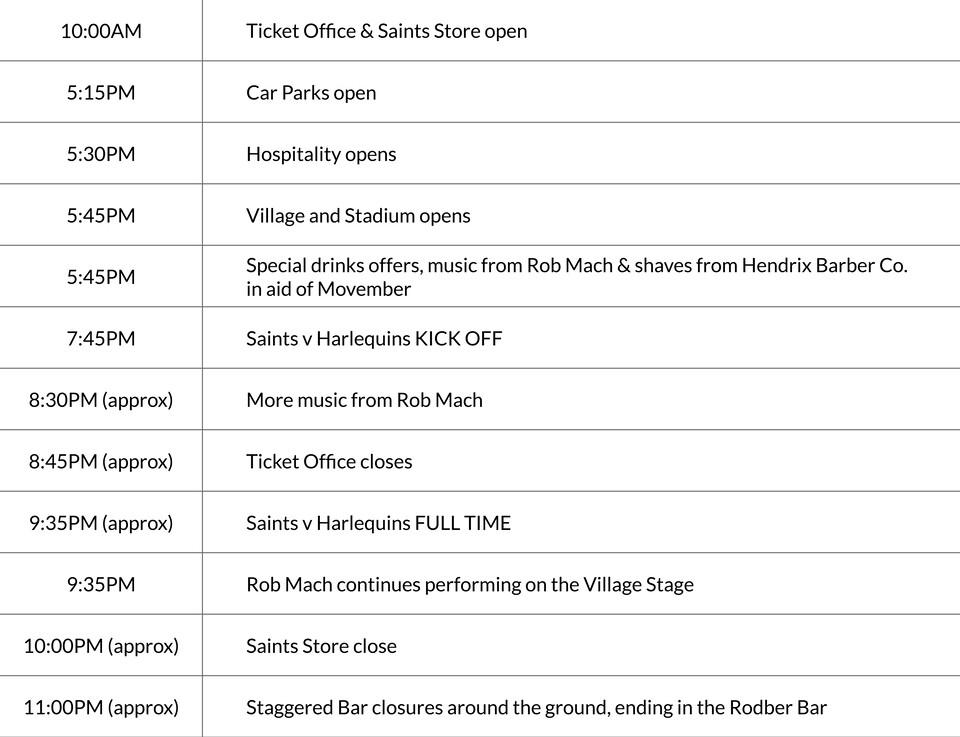
Task: Select 'Saints v Harlequins KICK OFF' entry
Action: [374, 339]
